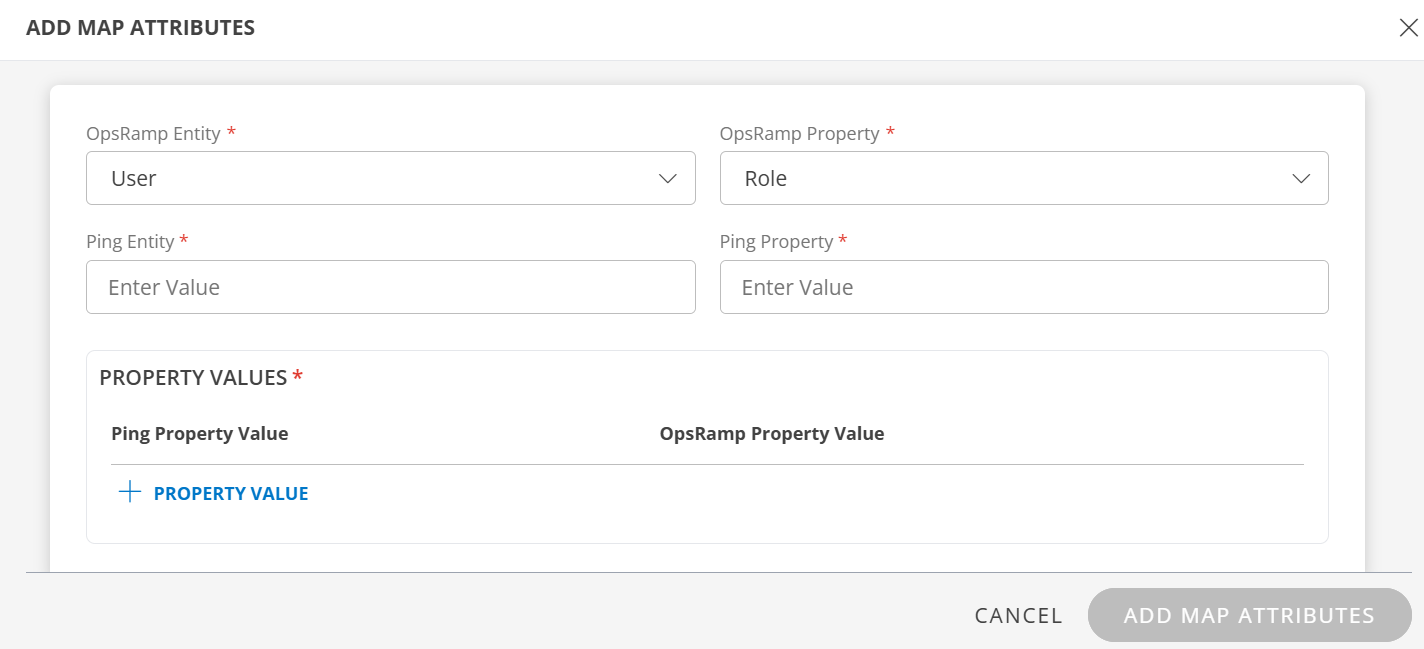Click the Ping Property Value column header
The height and width of the screenshot is (649, 1424).
point(199,434)
